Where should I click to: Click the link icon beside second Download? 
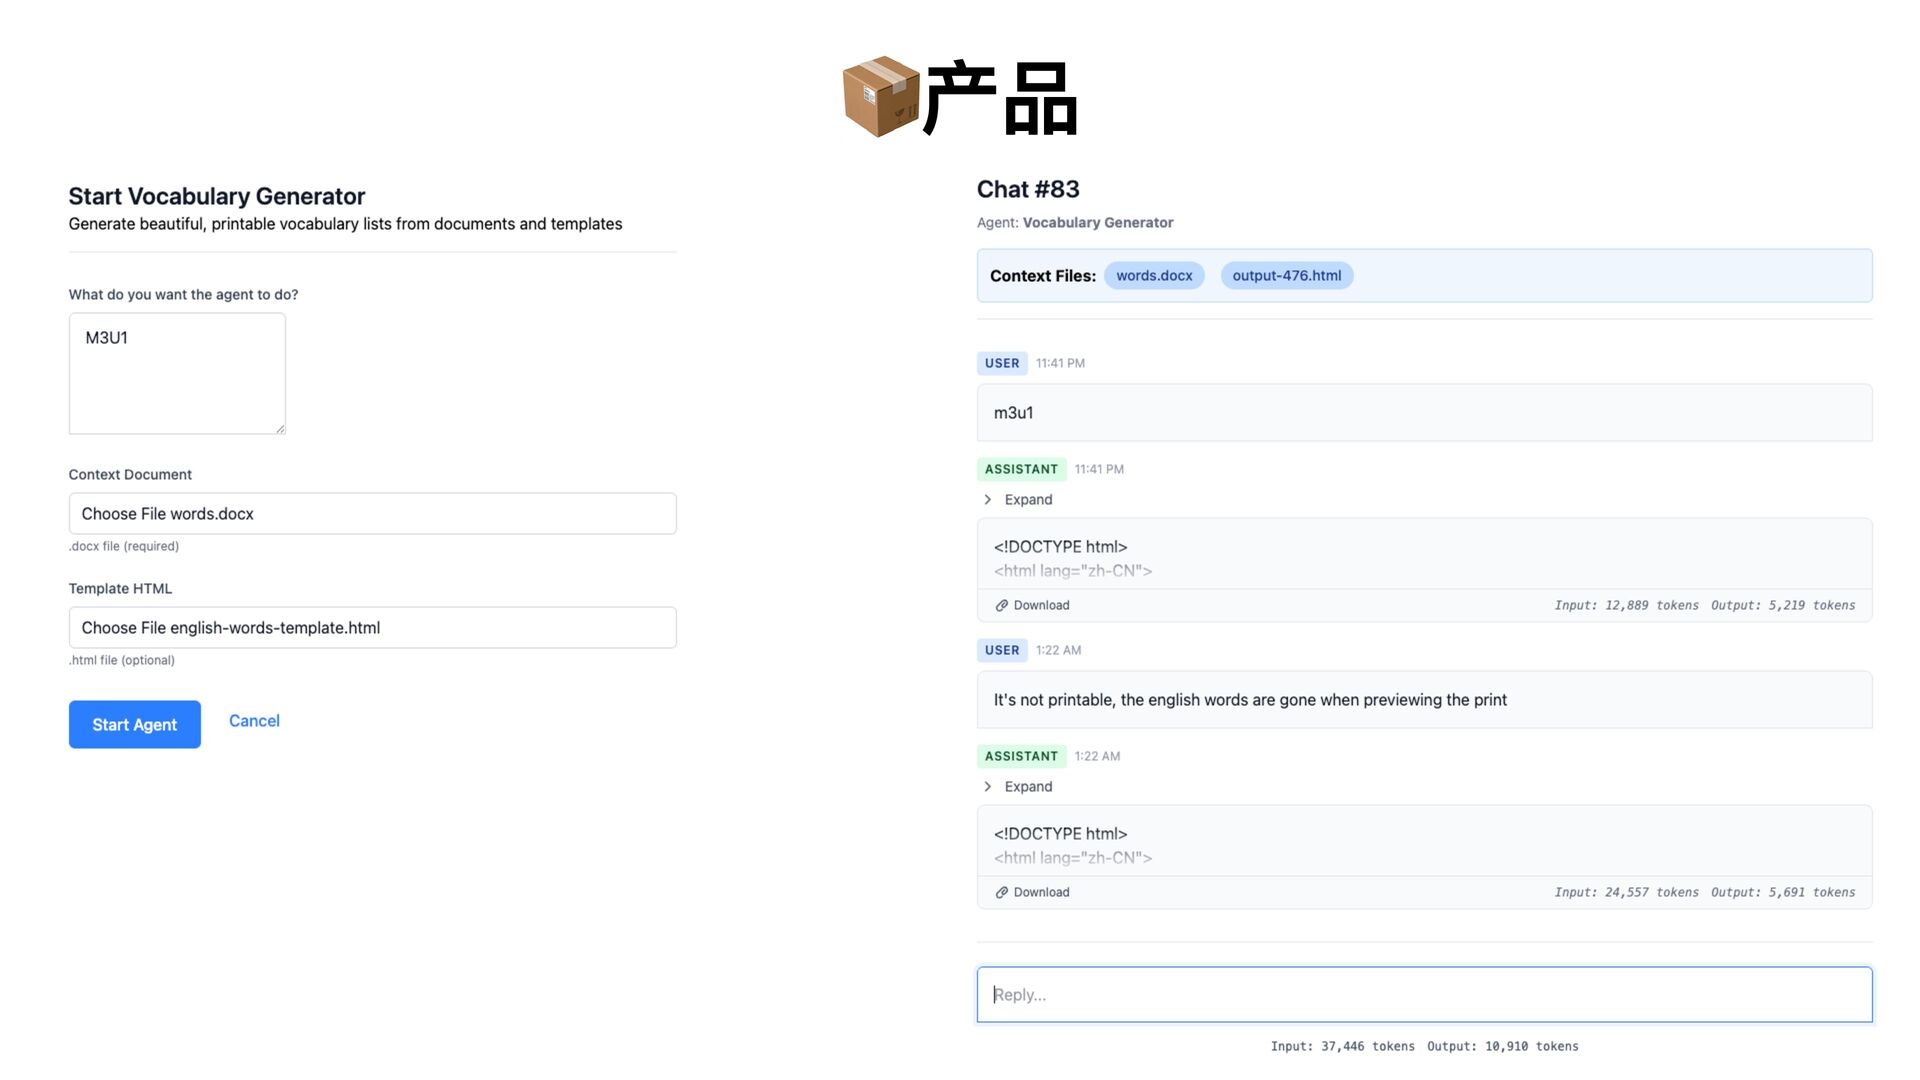pyautogui.click(x=1001, y=893)
